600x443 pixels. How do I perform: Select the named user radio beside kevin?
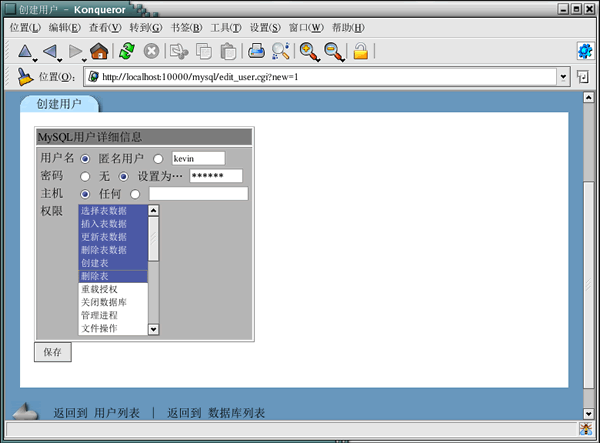tap(158, 158)
